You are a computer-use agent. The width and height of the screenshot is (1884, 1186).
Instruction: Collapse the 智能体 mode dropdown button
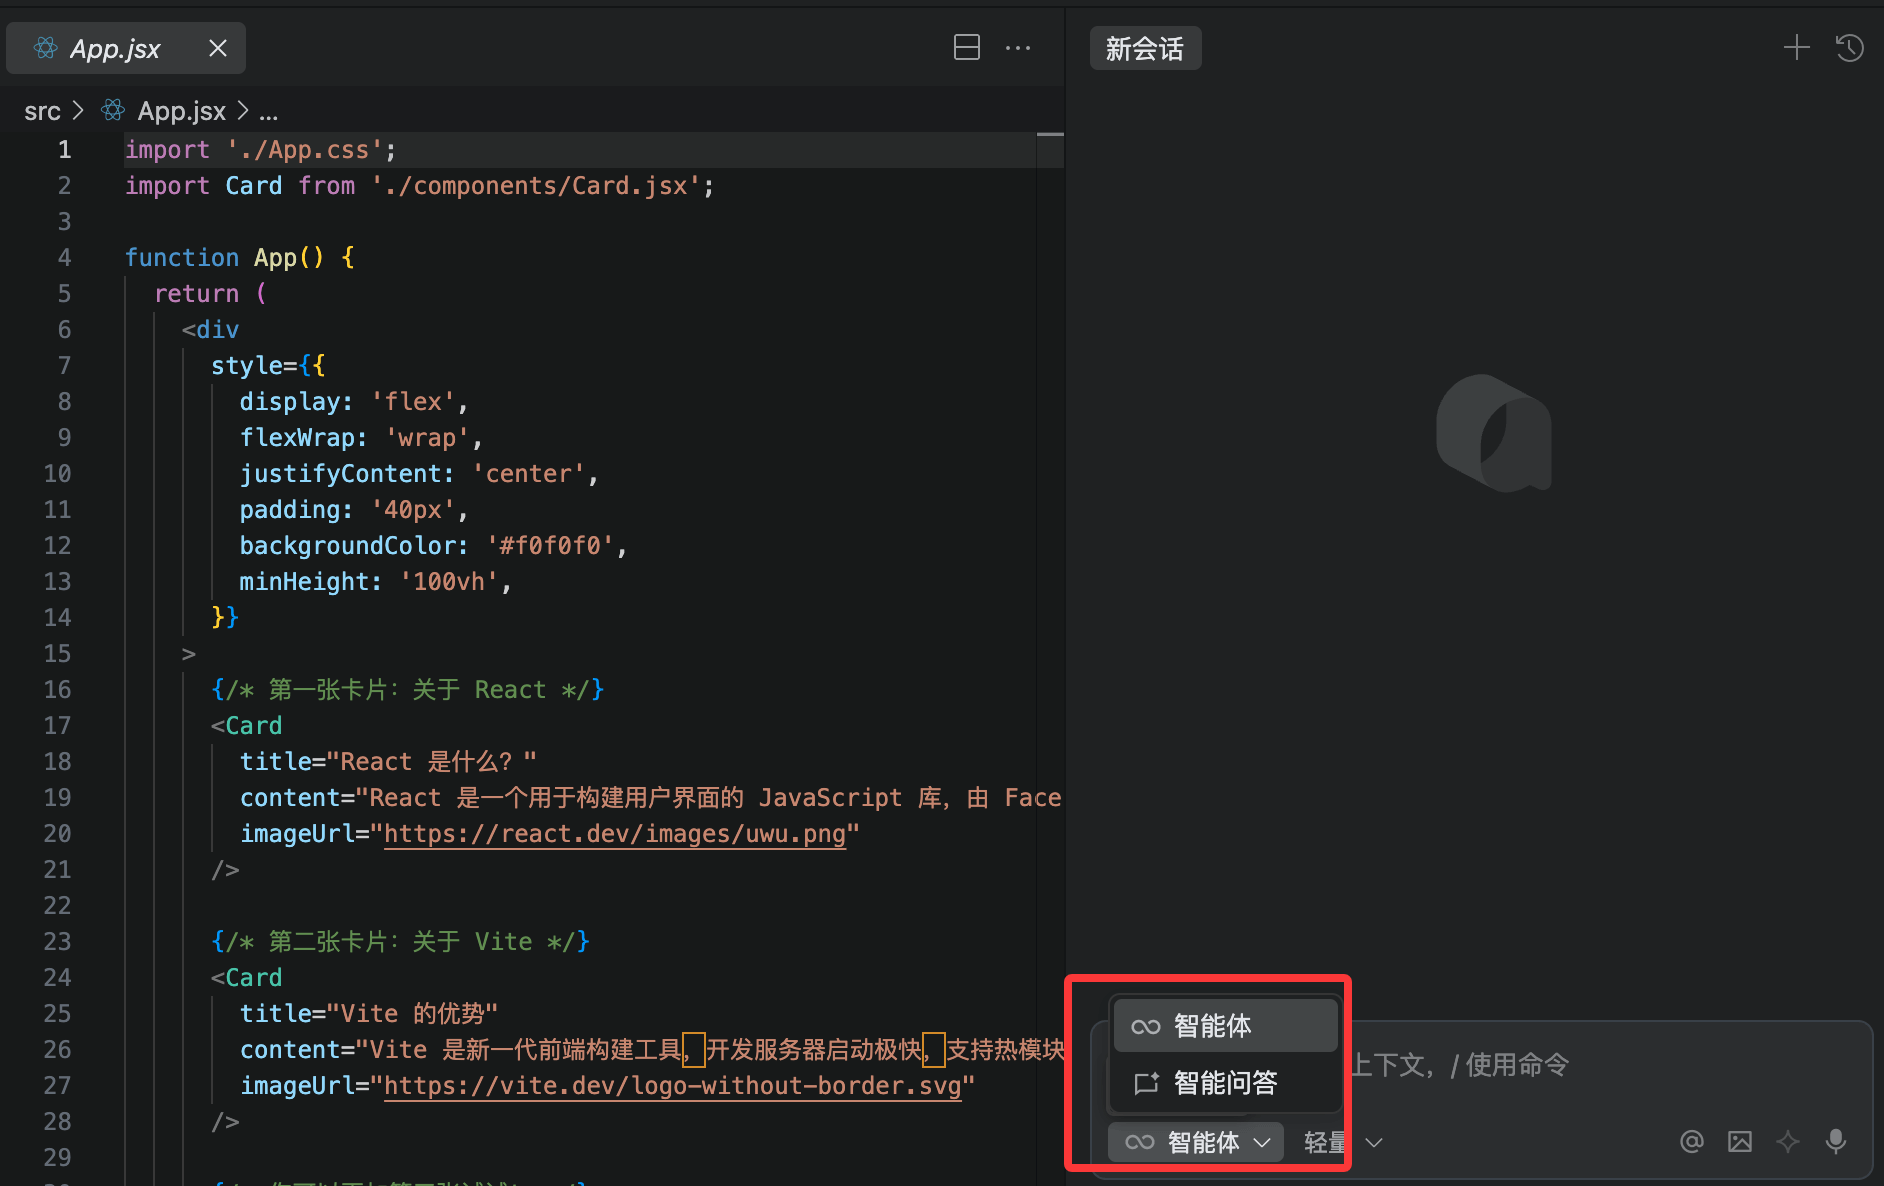(x=1196, y=1142)
